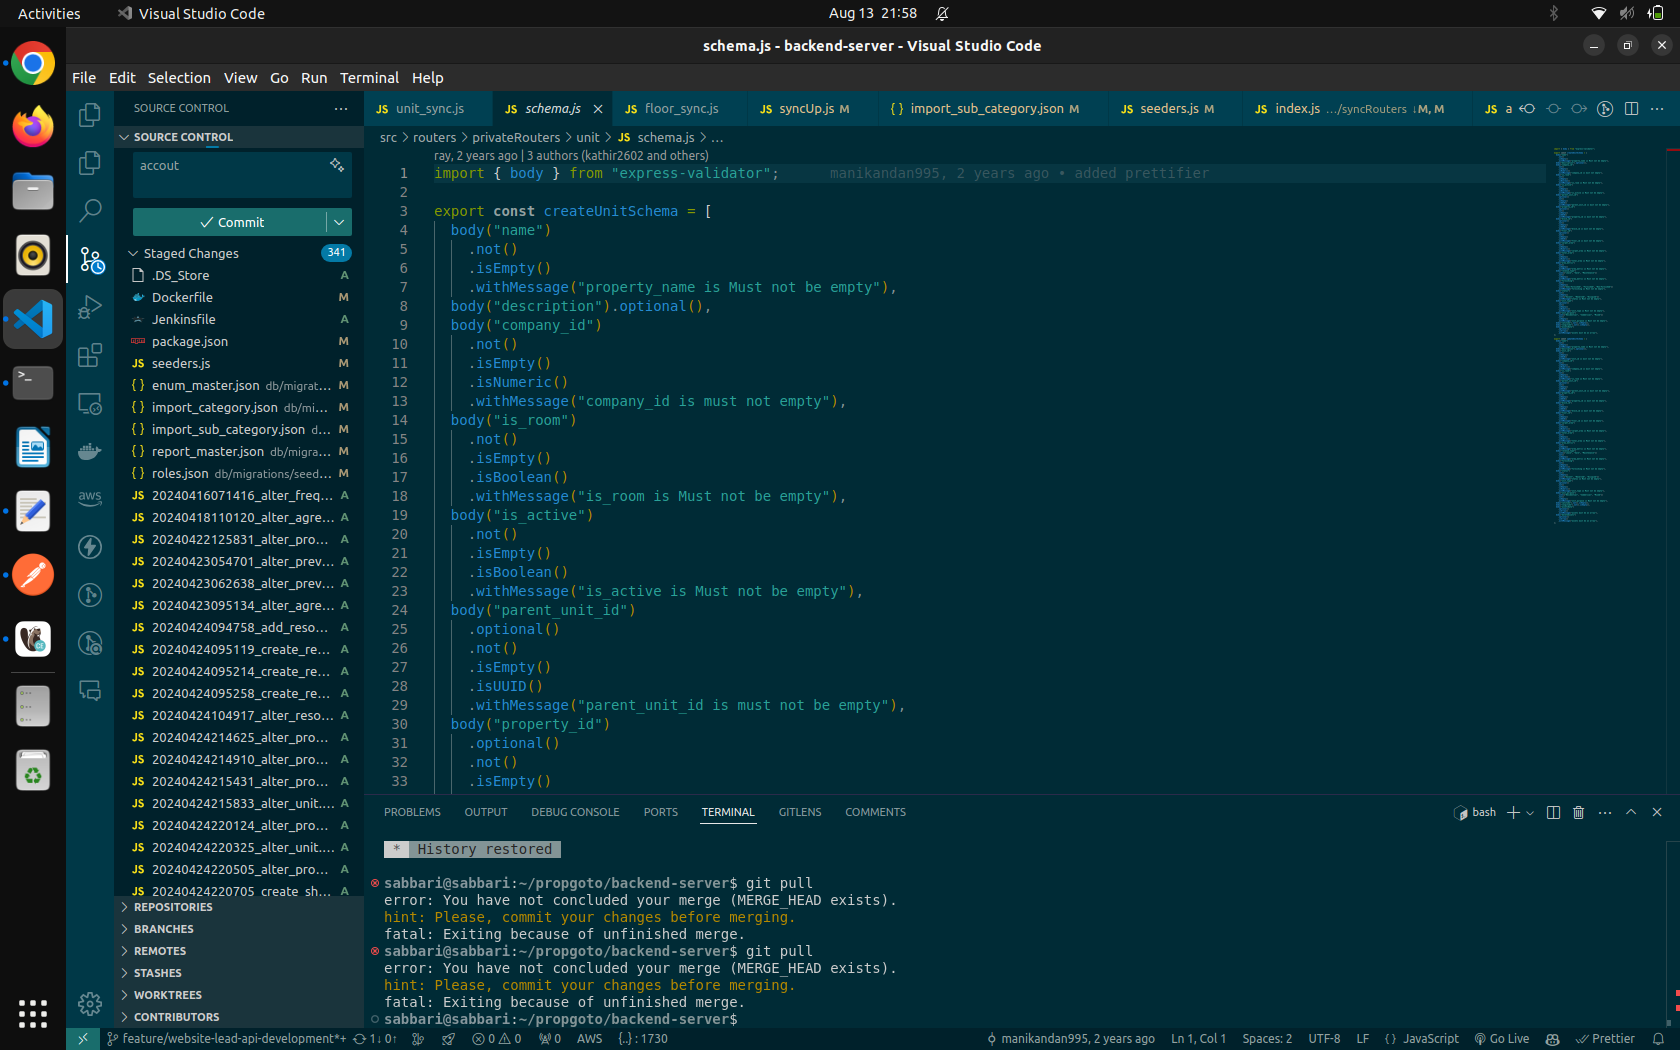Open the Commit button dropdown arrow
This screenshot has width=1680, height=1050.
339,222
